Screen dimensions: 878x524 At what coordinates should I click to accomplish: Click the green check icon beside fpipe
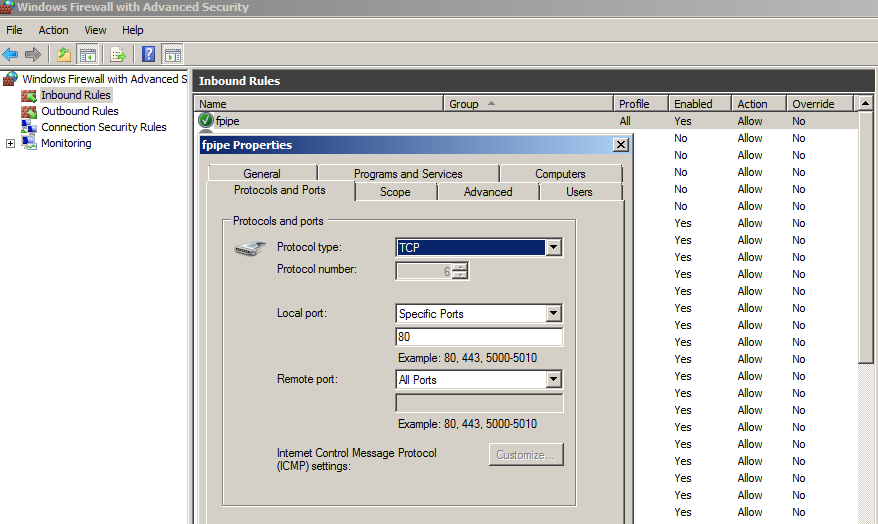(206, 120)
